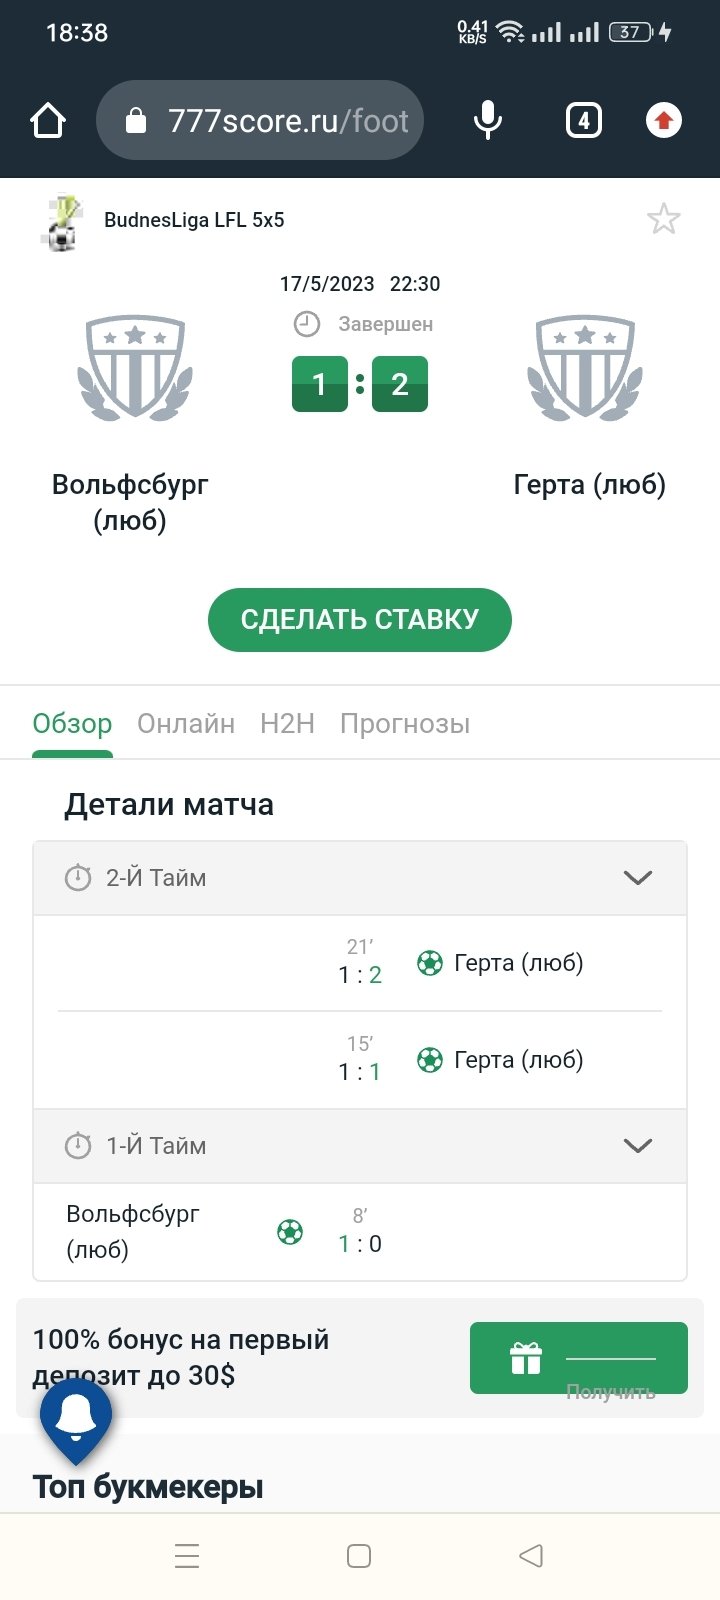Collapse the 2-Й Тайм section
Screen dimensions: 720x1600
[x=637, y=878]
